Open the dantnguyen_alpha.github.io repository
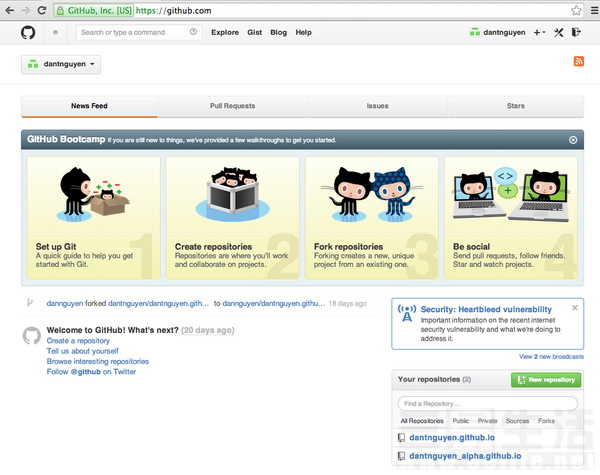Viewport: 600px width, 475px height. [465, 456]
